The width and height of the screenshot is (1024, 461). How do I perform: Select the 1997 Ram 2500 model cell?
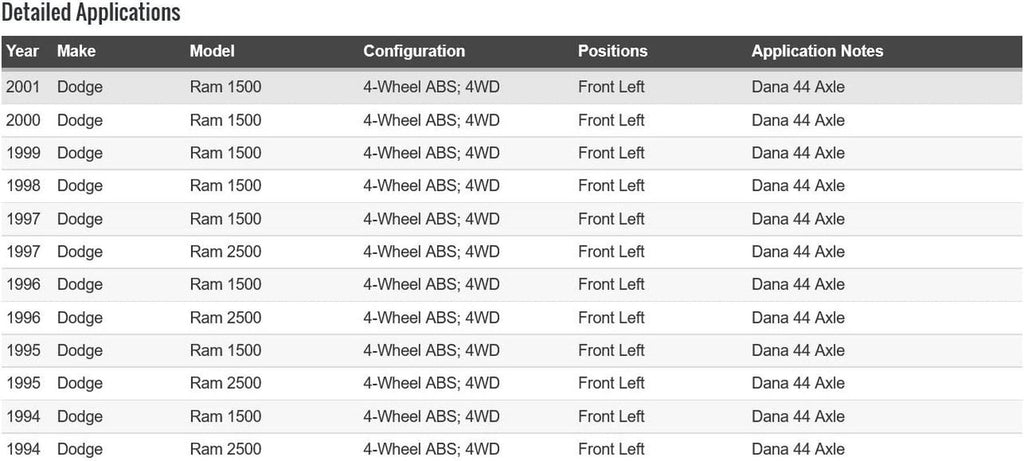click(x=225, y=252)
